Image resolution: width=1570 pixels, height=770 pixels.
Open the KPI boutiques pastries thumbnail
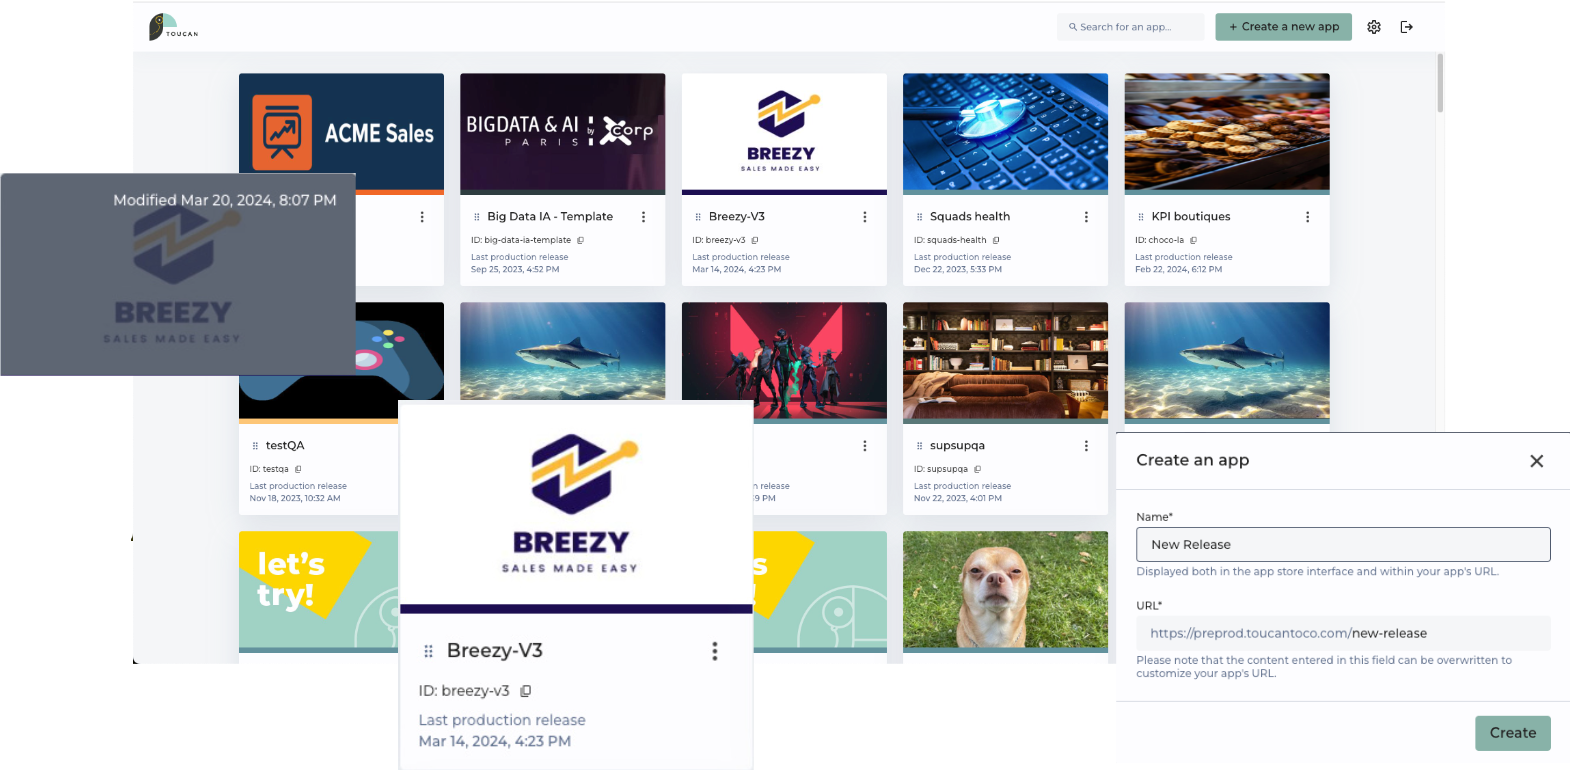tap(1227, 133)
